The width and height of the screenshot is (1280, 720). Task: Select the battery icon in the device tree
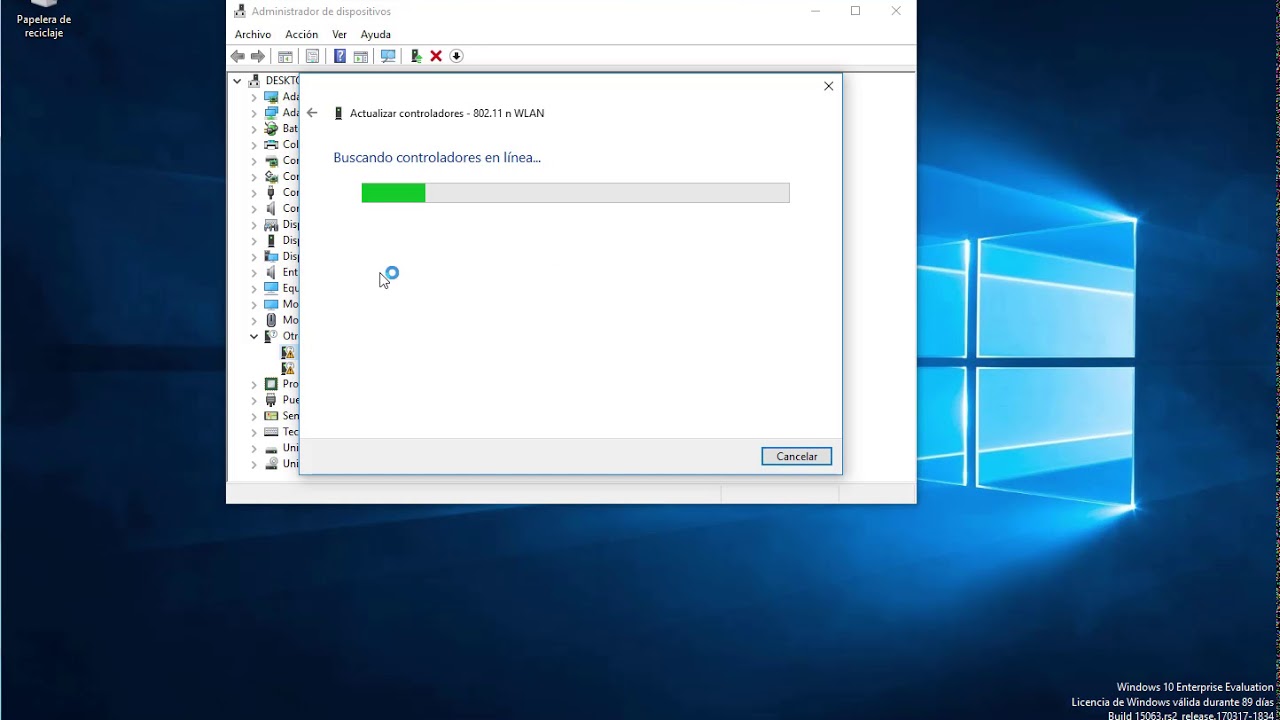pyautogui.click(x=271, y=128)
